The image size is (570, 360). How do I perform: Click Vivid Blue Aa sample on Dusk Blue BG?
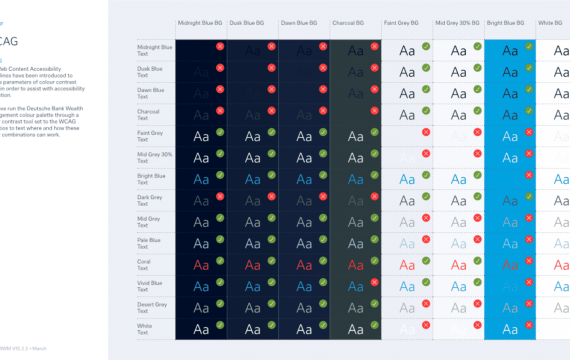coord(253,287)
